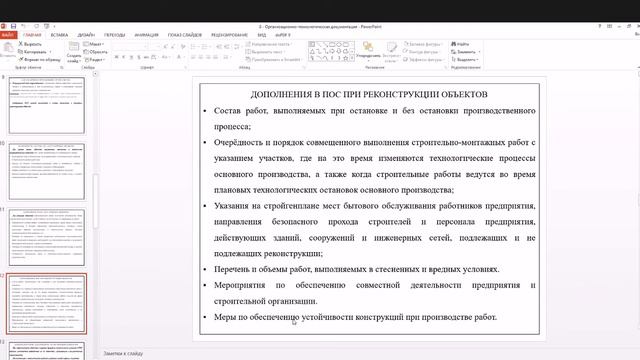The image size is (640, 360).
Task: Align paragraph text left
Action: pos(193,57)
